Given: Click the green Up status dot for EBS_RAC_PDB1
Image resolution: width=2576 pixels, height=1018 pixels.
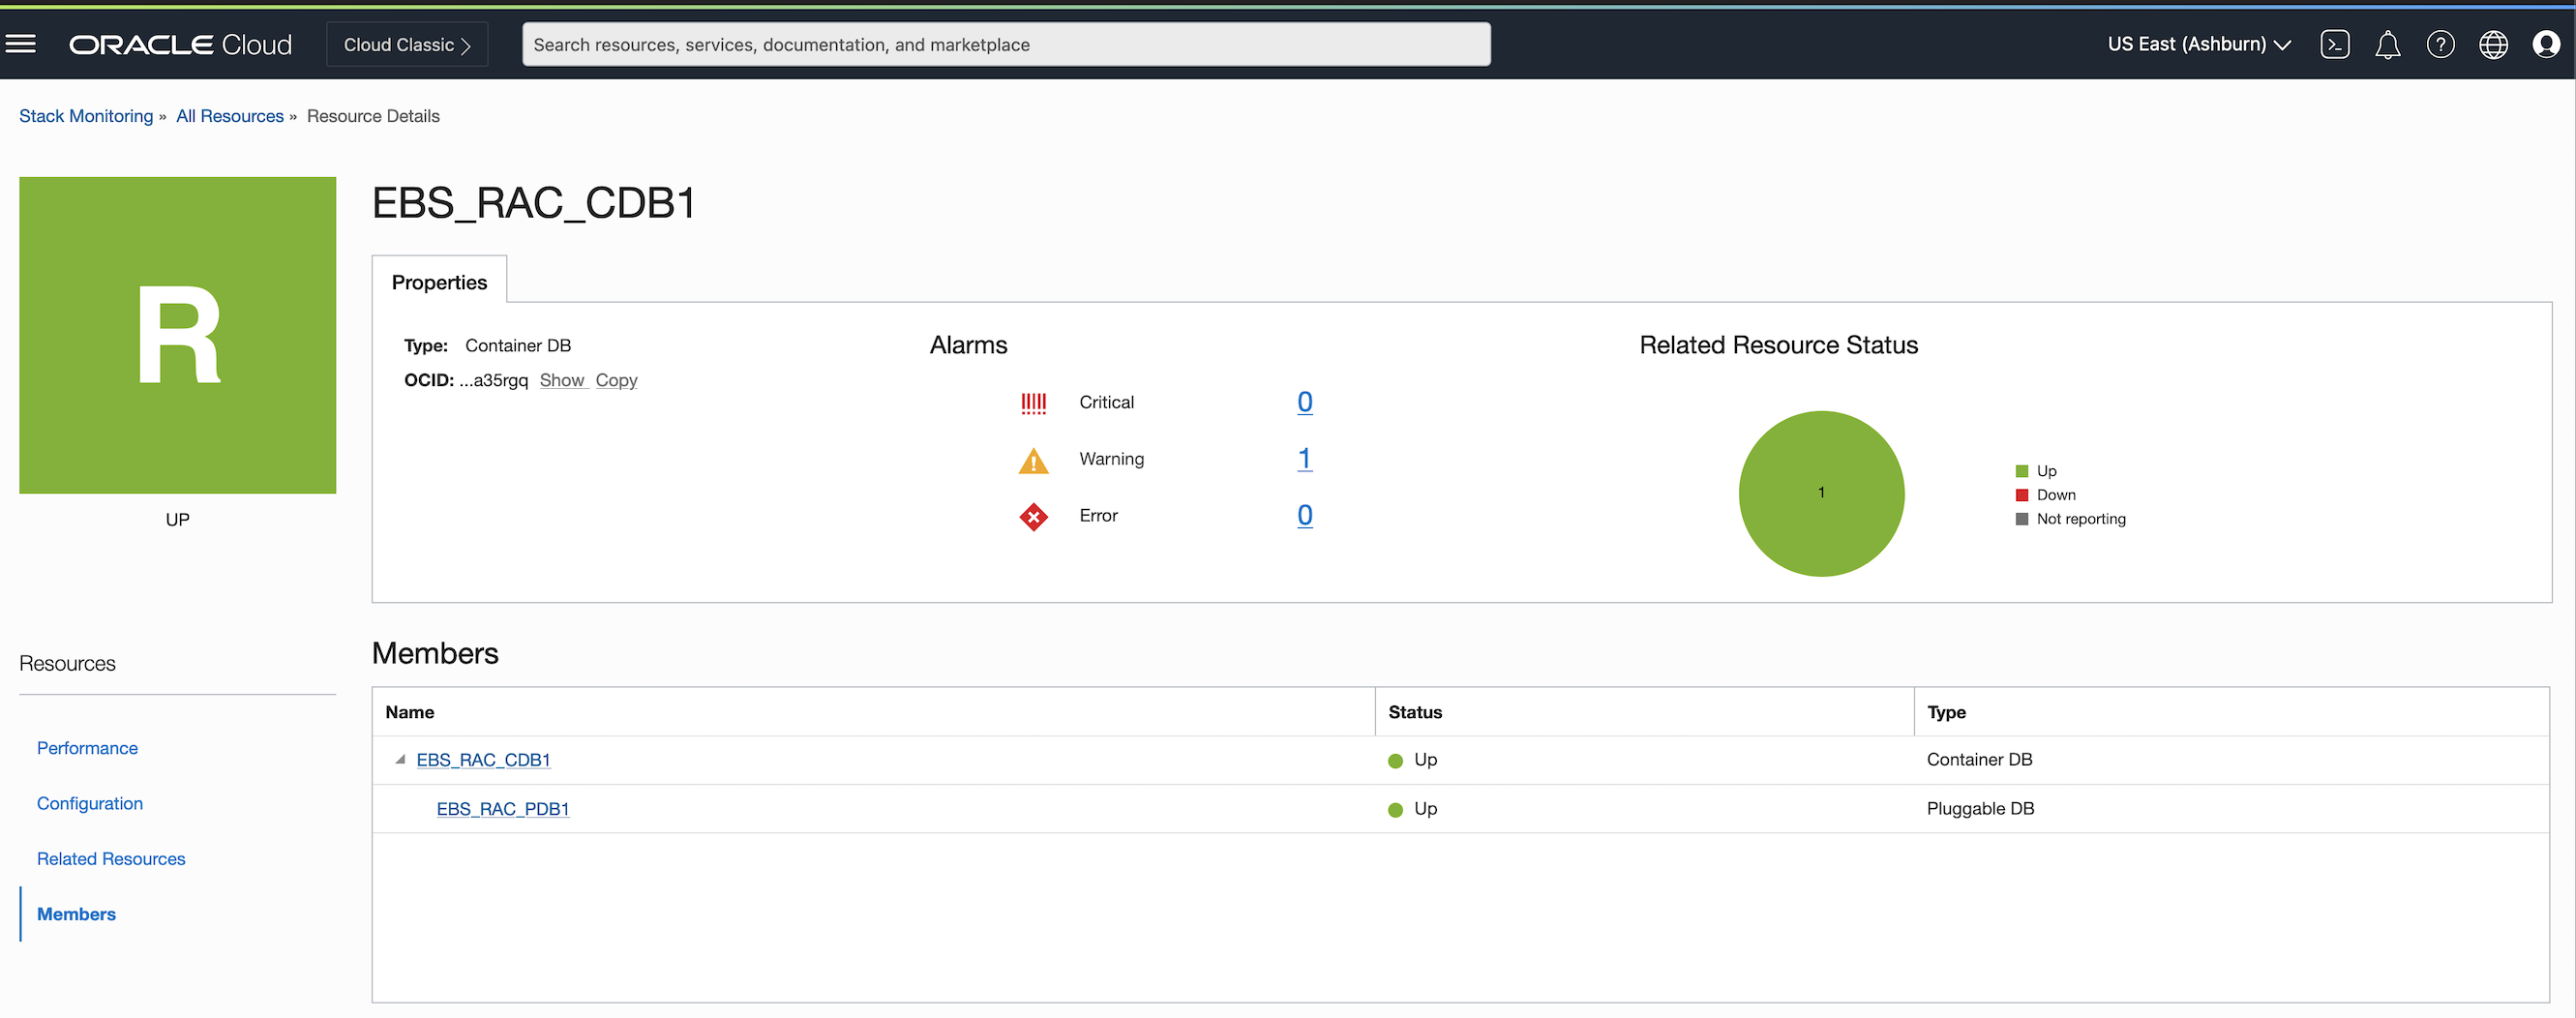Looking at the screenshot, I should 1396,810.
